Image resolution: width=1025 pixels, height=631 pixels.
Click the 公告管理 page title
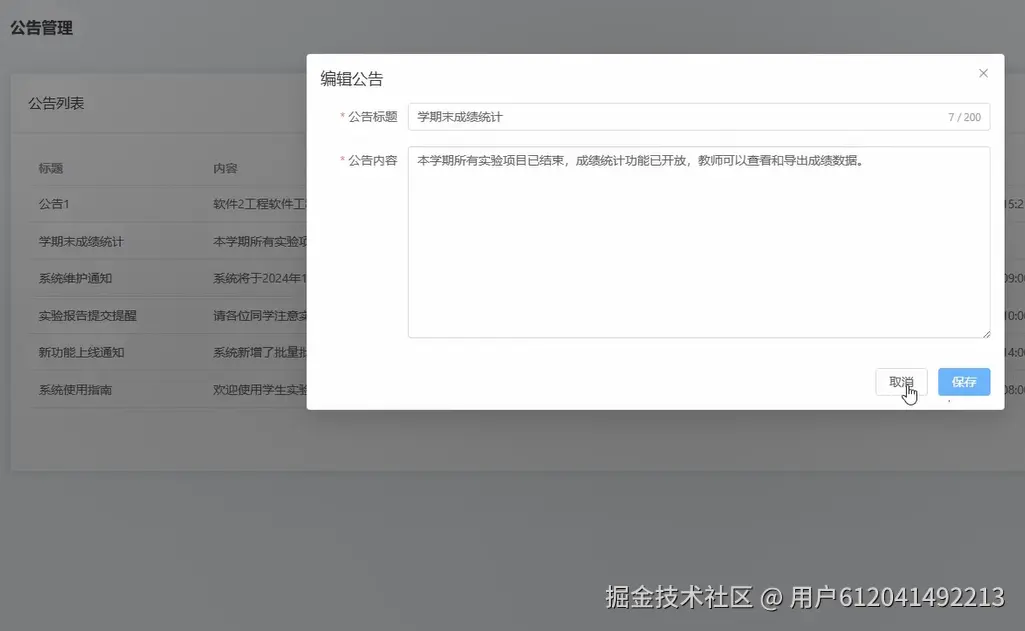[x=41, y=28]
